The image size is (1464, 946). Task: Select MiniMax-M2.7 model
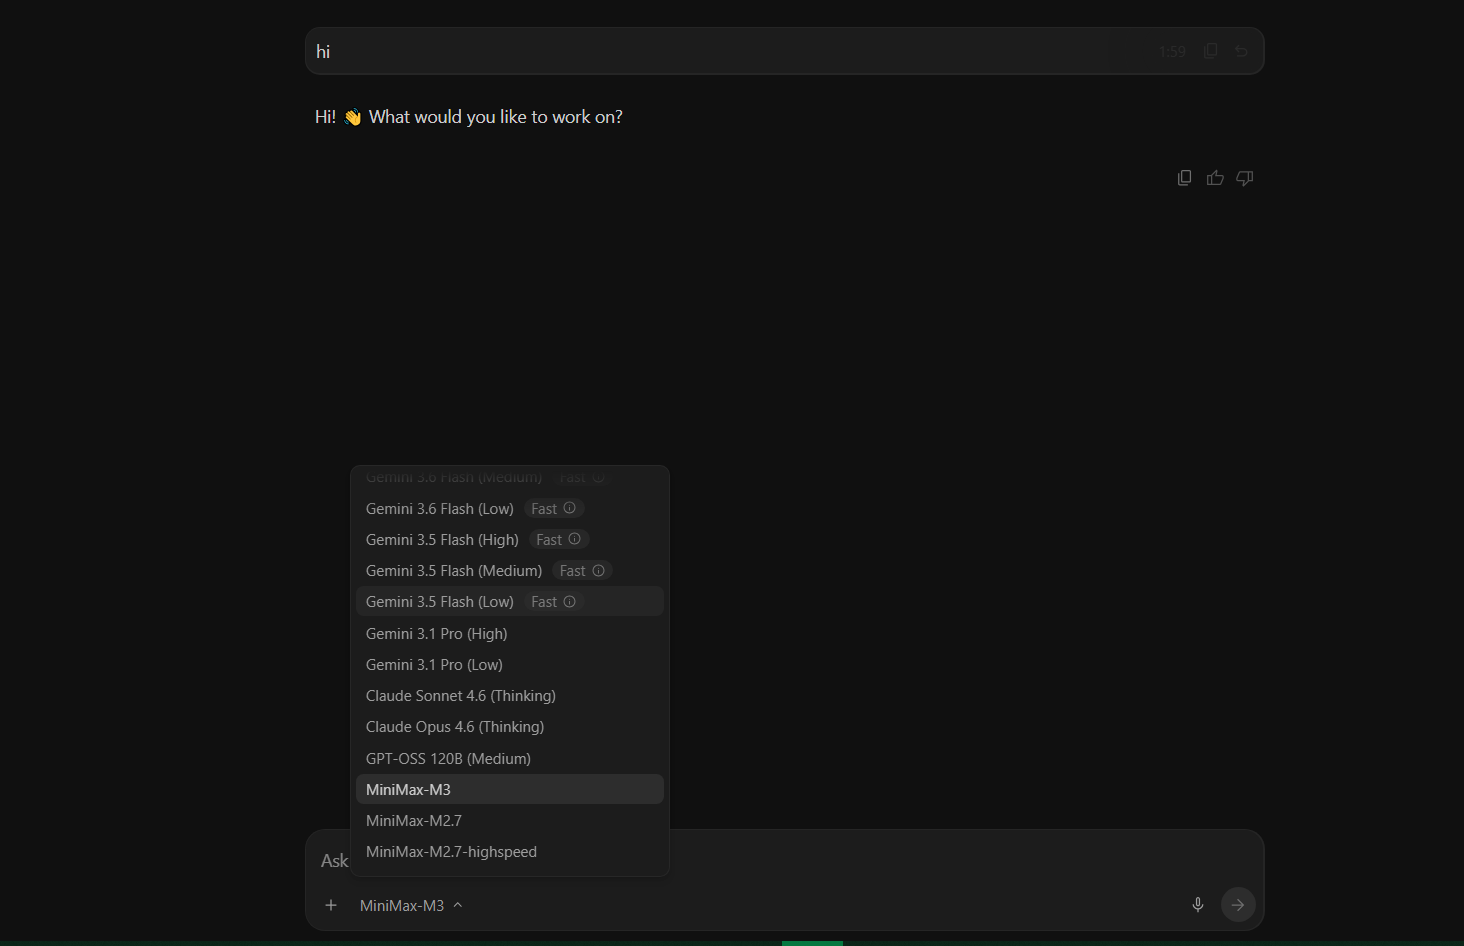(x=510, y=820)
